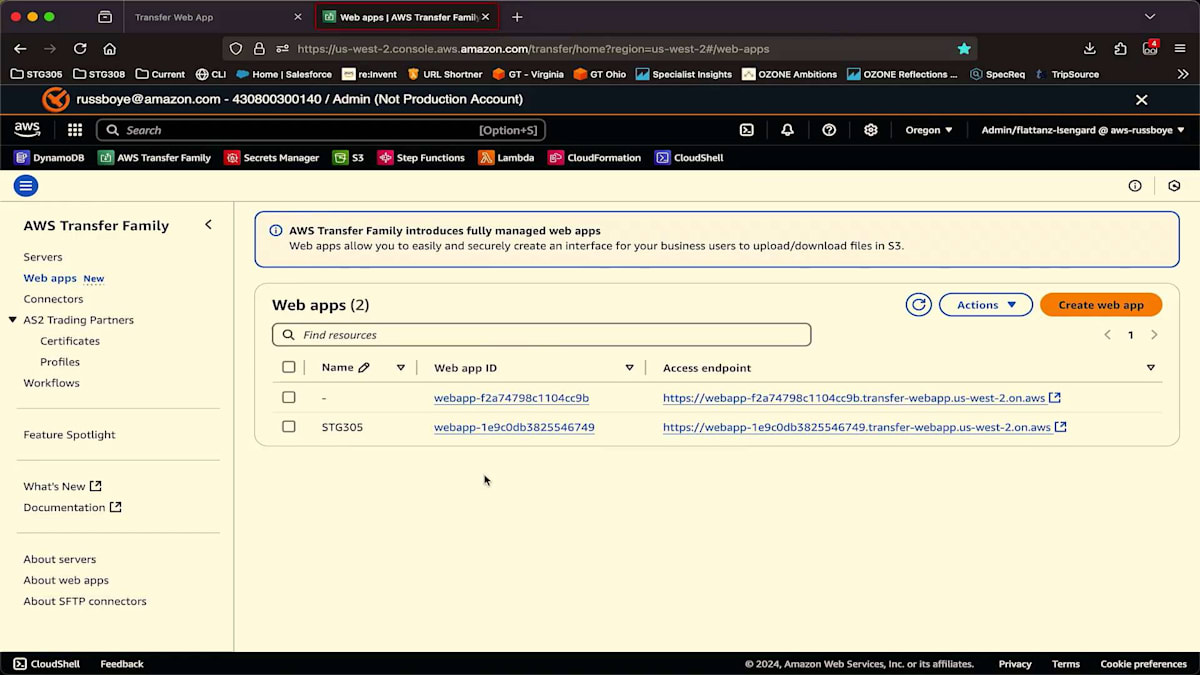Open Cookie preferences in the footer
Viewport: 1200px width, 675px height.
(1143, 664)
